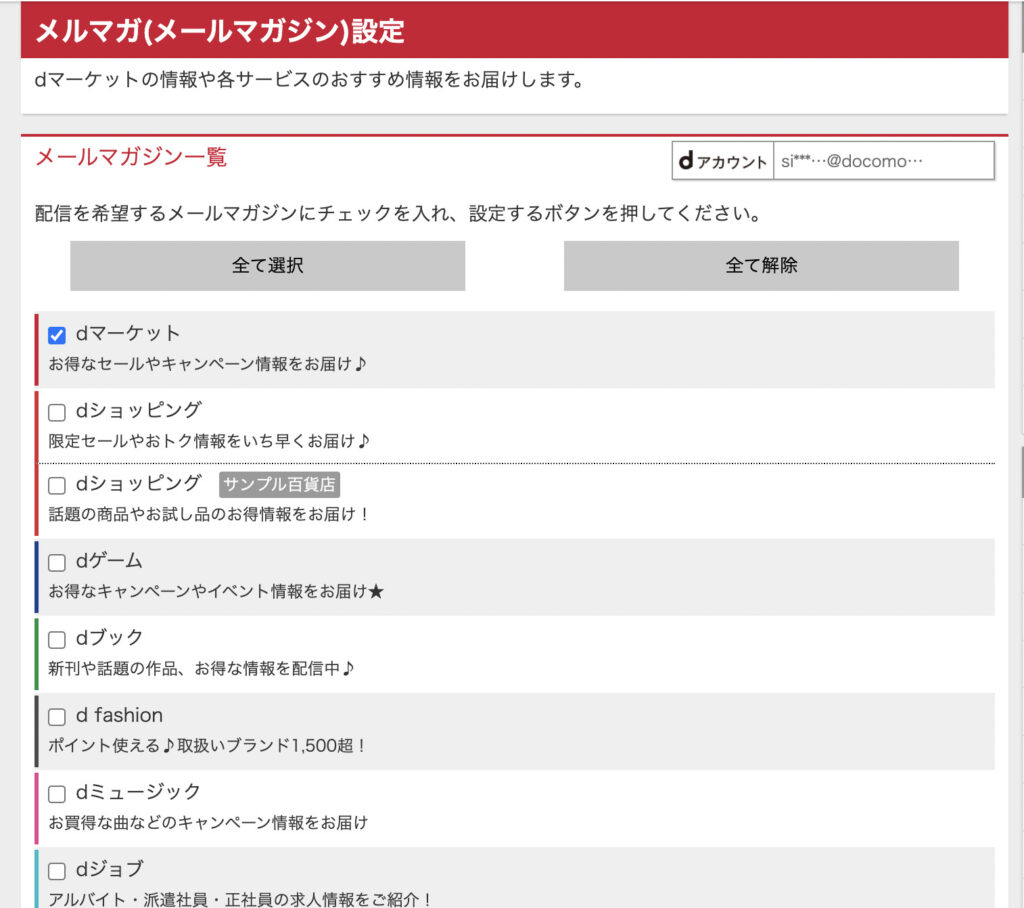The width and height of the screenshot is (1024, 908).
Task: Check the dショッピング サンプル百貨店 checkbox
Action: click(x=57, y=485)
